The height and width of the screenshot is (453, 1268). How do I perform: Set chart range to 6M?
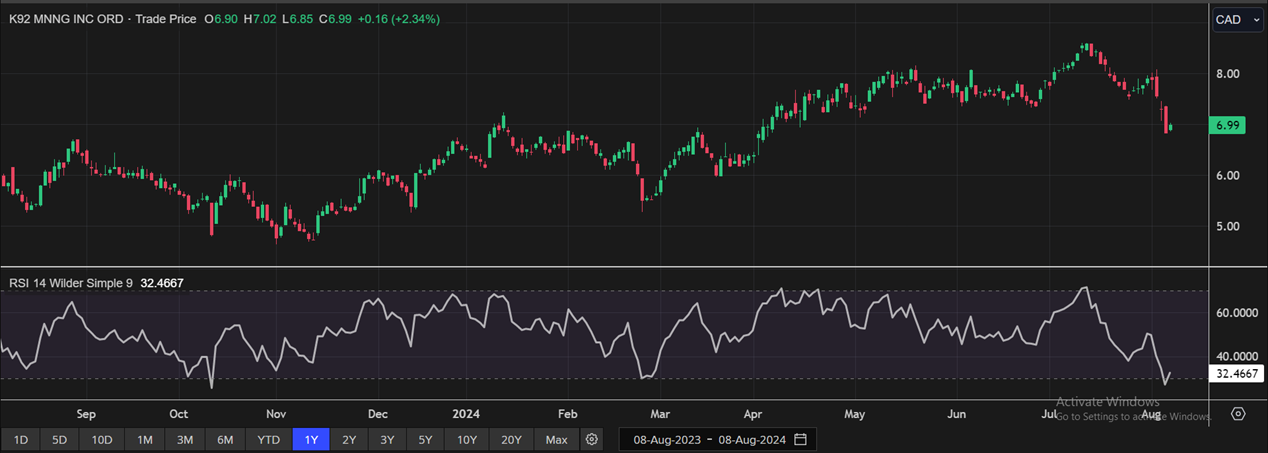[x=225, y=439]
